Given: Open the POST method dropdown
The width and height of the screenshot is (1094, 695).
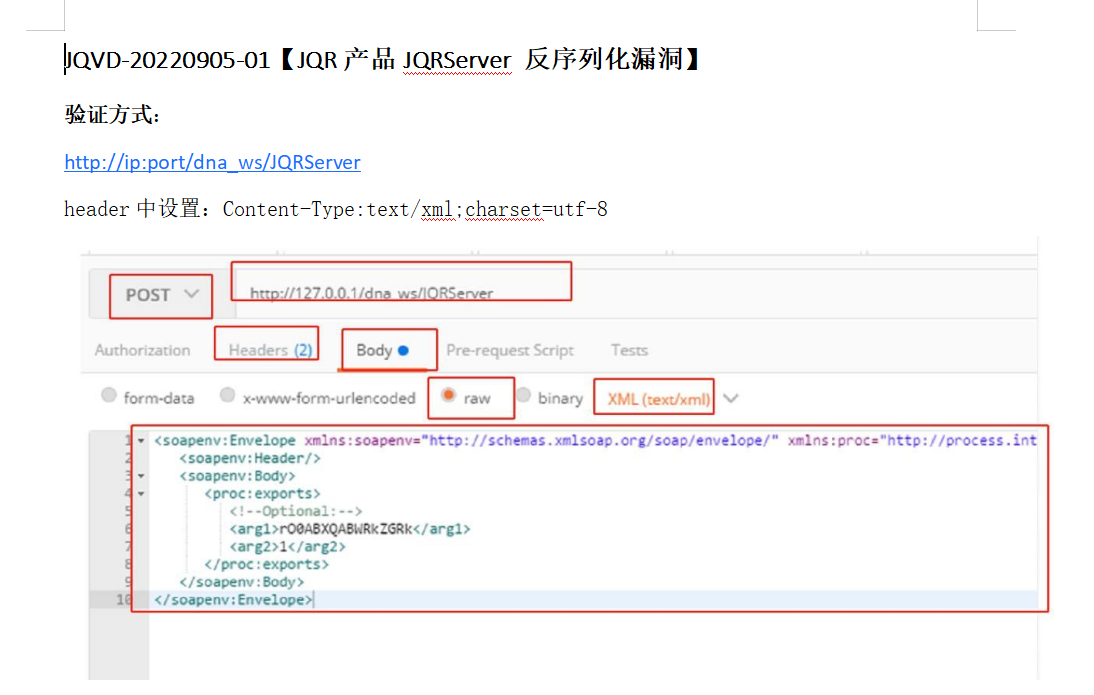Looking at the screenshot, I should point(162,295).
